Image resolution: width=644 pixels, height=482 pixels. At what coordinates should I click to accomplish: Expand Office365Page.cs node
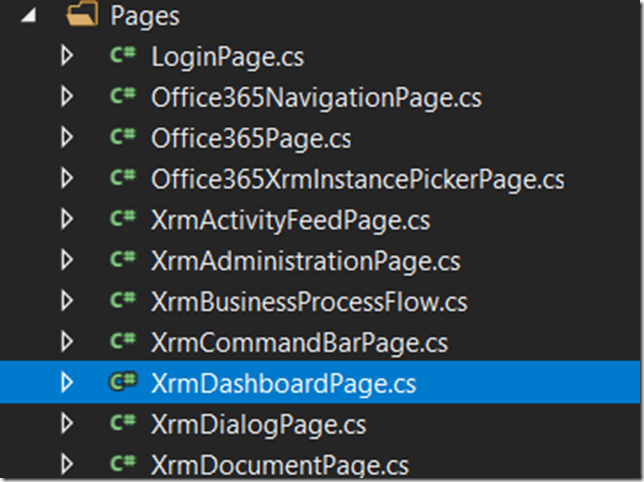coord(67,137)
